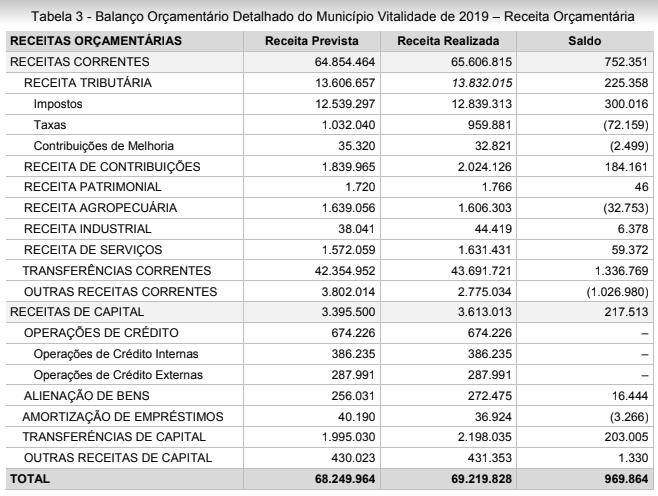Click the total value 69.219.828

[x=481, y=479]
